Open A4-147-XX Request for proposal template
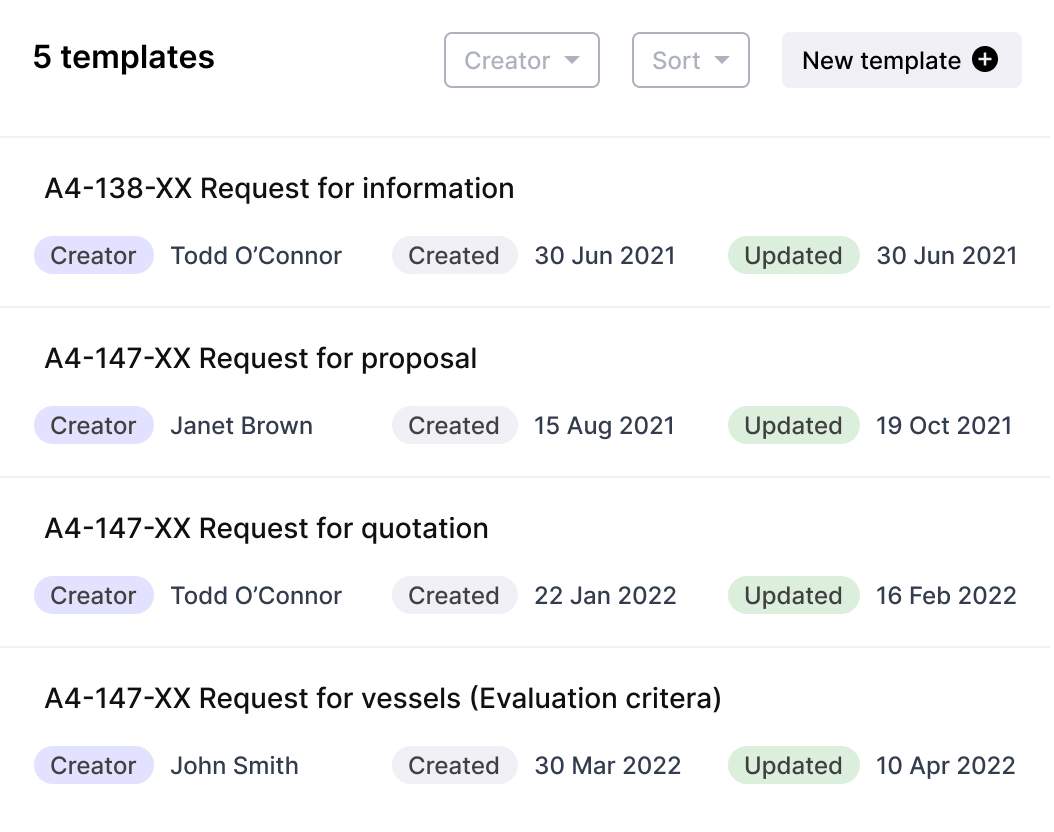The image size is (1054, 832). [x=261, y=358]
